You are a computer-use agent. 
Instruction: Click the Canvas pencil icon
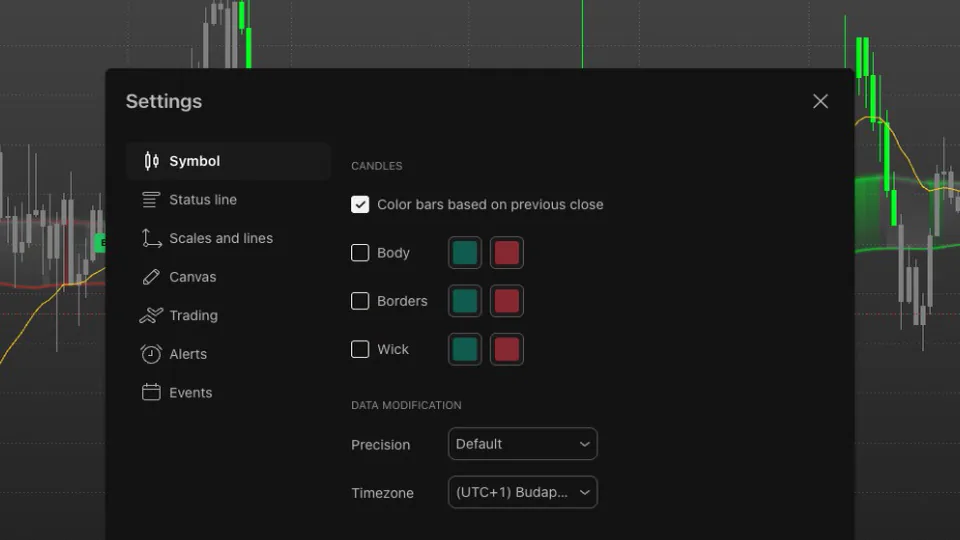point(151,277)
